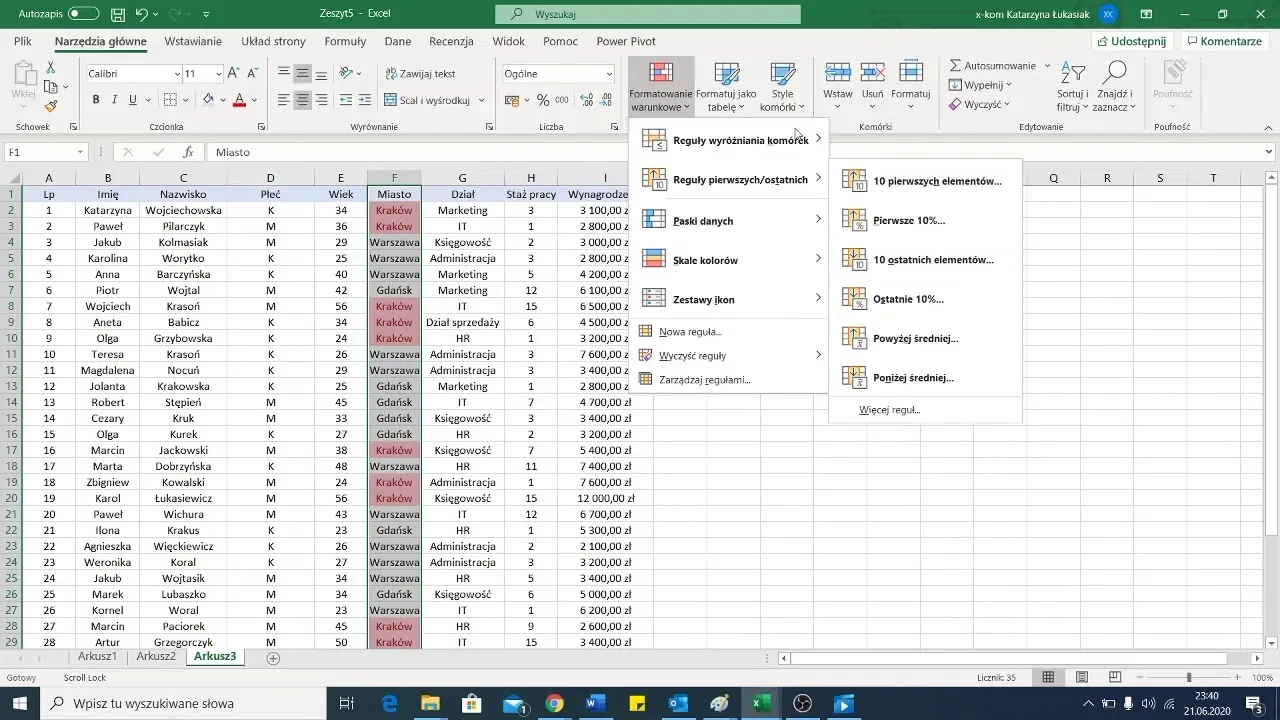Click the Windows taskbar search field
Image resolution: width=1280 pixels, height=720 pixels.
pyautogui.click(x=180, y=704)
